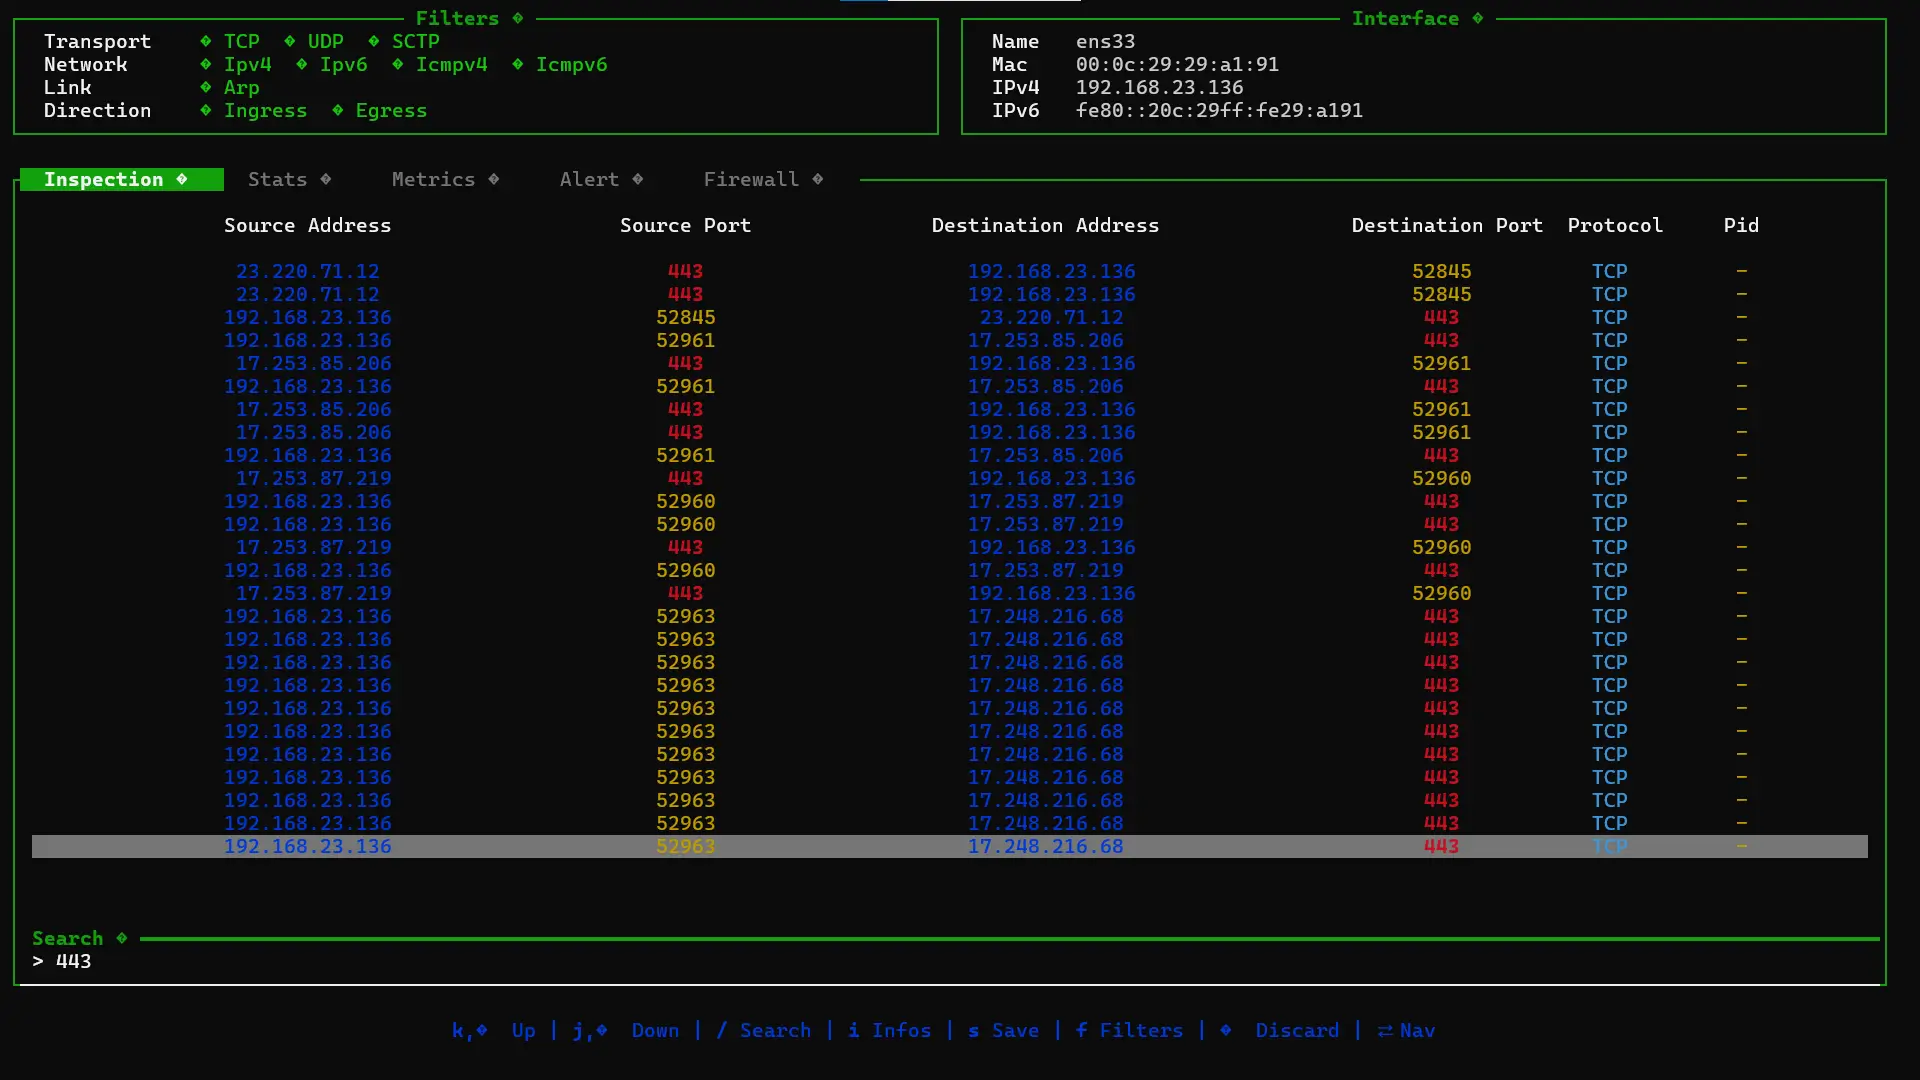Toggle the Arp link filter

tap(241, 87)
